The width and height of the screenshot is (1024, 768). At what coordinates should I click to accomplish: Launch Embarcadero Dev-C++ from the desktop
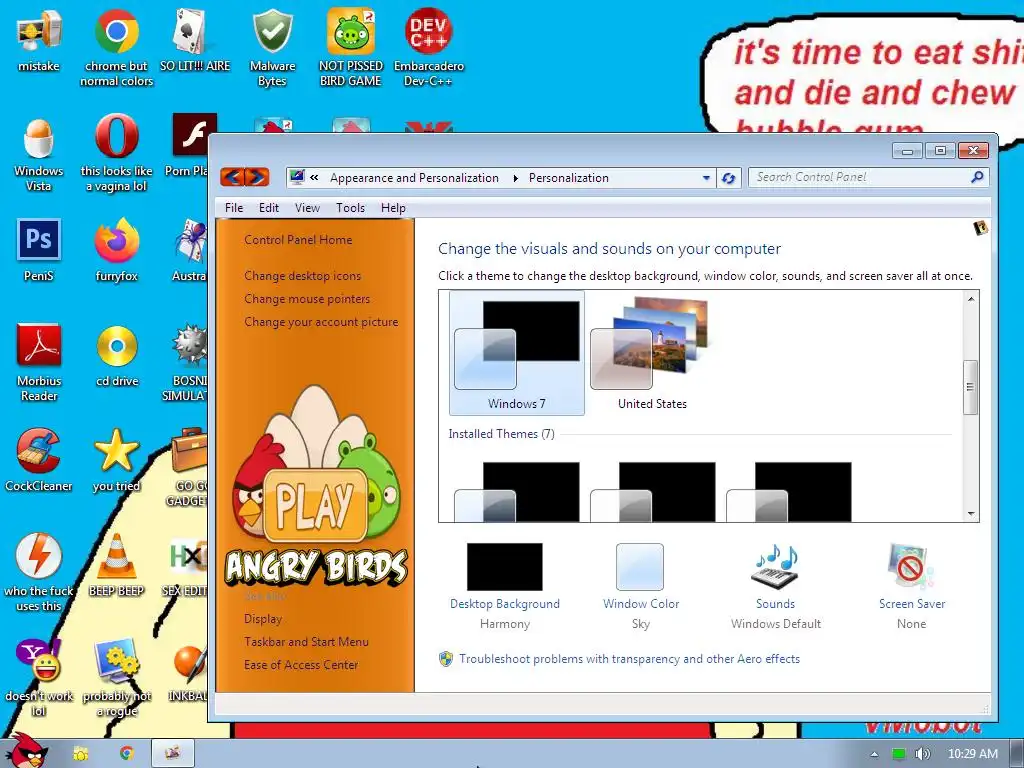coord(428,47)
